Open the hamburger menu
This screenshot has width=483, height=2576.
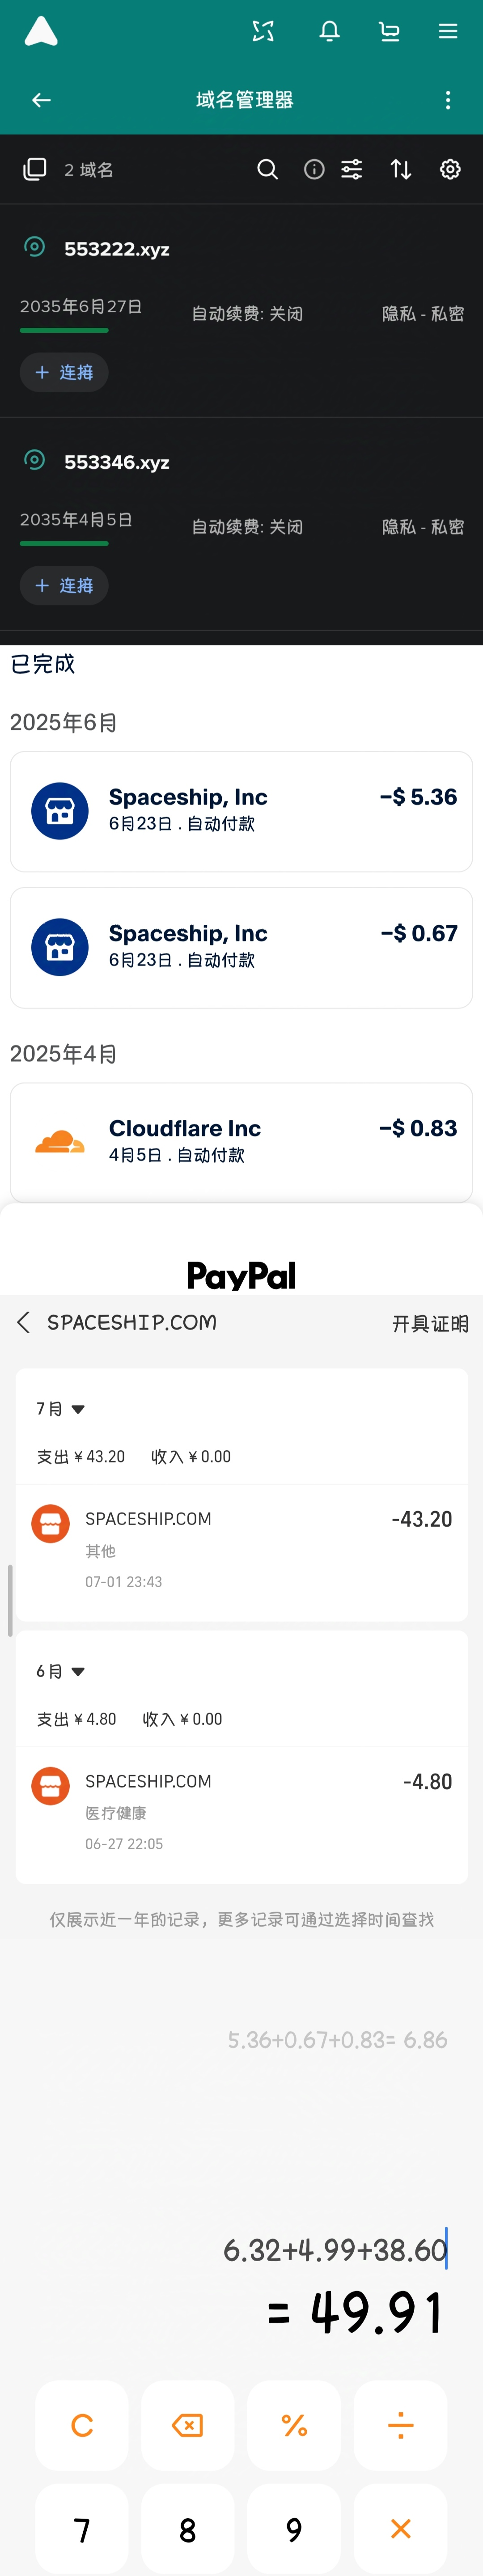(x=448, y=32)
